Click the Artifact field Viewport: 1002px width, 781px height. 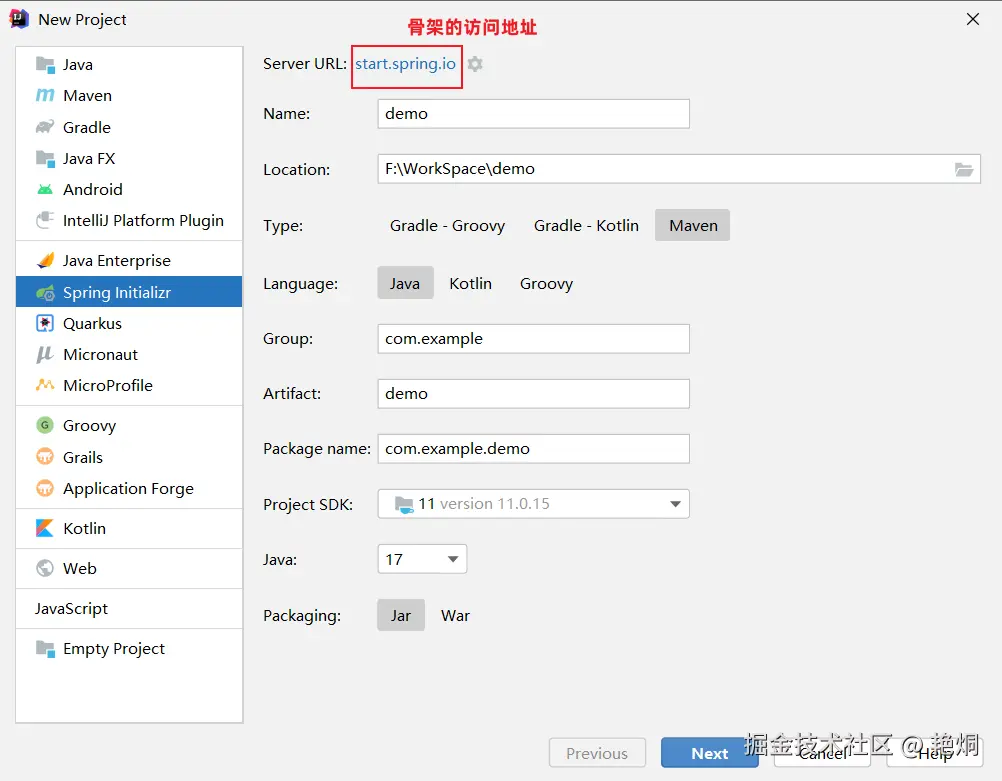(x=534, y=394)
